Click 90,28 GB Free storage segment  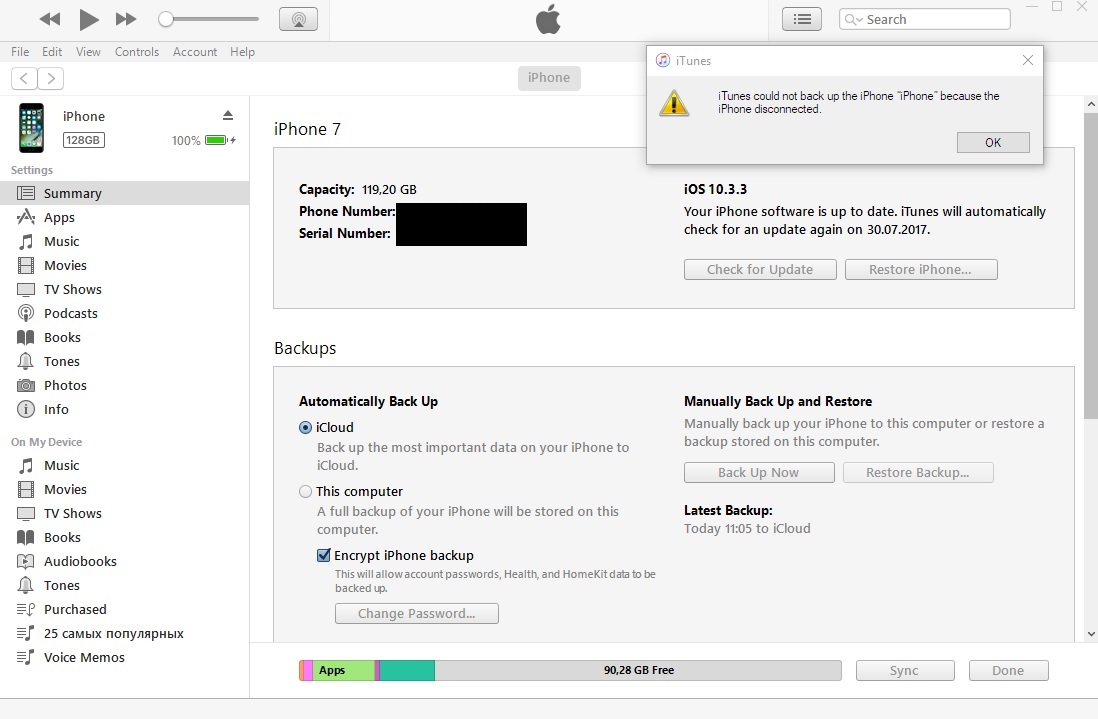pyautogui.click(x=638, y=670)
